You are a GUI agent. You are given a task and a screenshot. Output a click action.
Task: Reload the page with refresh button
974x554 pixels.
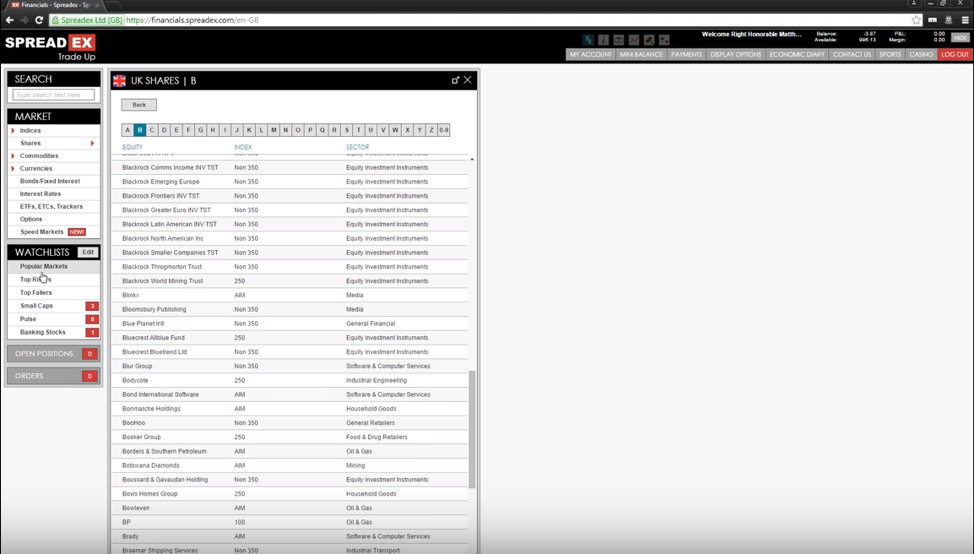pos(39,20)
